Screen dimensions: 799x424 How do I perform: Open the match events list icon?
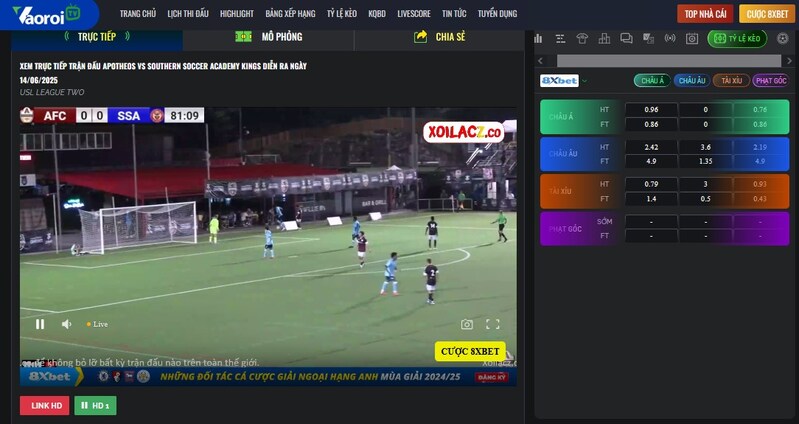pyautogui.click(x=561, y=39)
